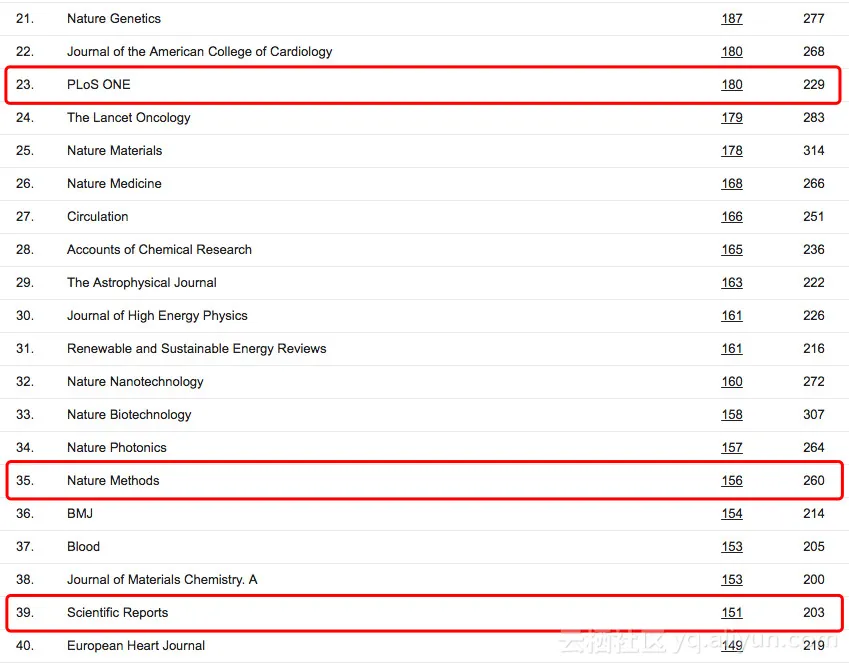Click the 160 link for Nature Nanotechnology

click(x=732, y=382)
